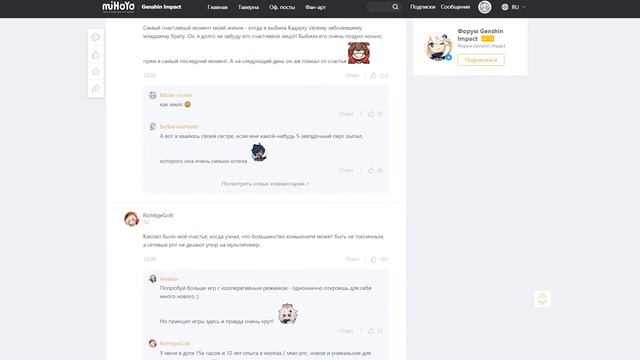640x360 pixels.
Task: Open the user profile above the sister reply
Action: pyautogui.click(x=179, y=127)
